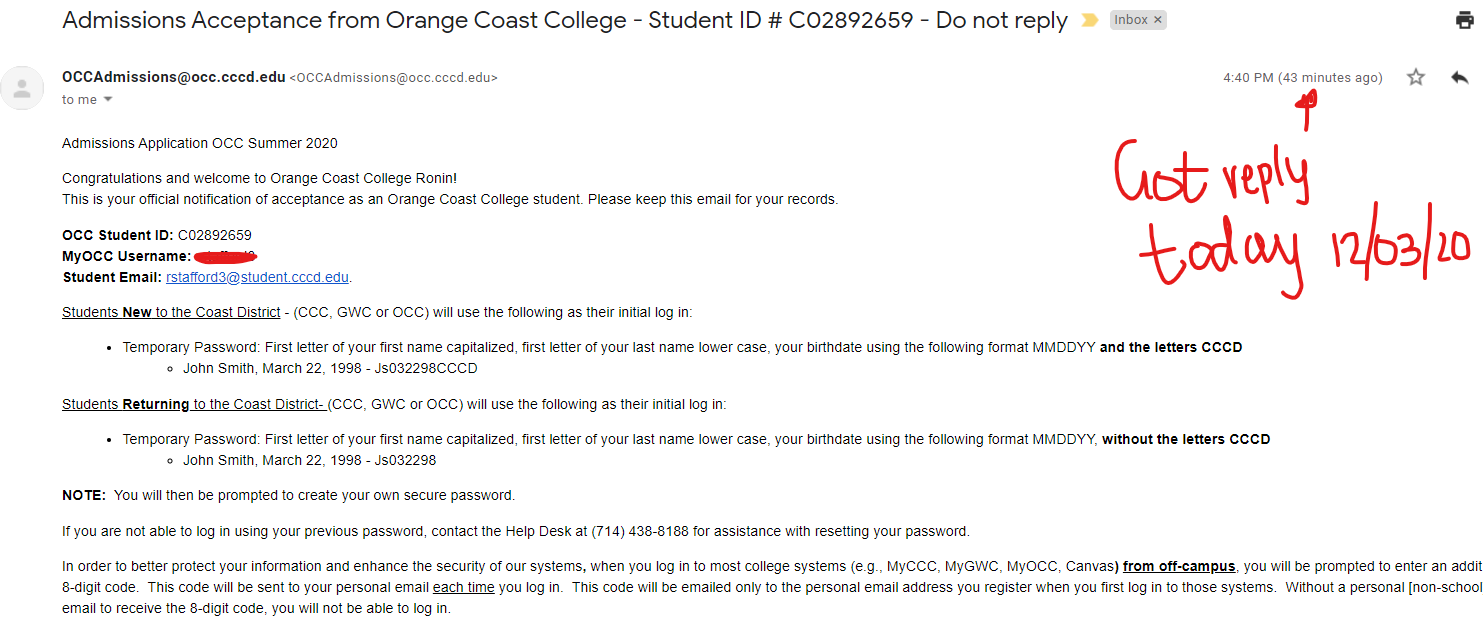Click the underlined "from off-campus" text
Viewport: 1483px width, 625px height.
pos(1179,566)
